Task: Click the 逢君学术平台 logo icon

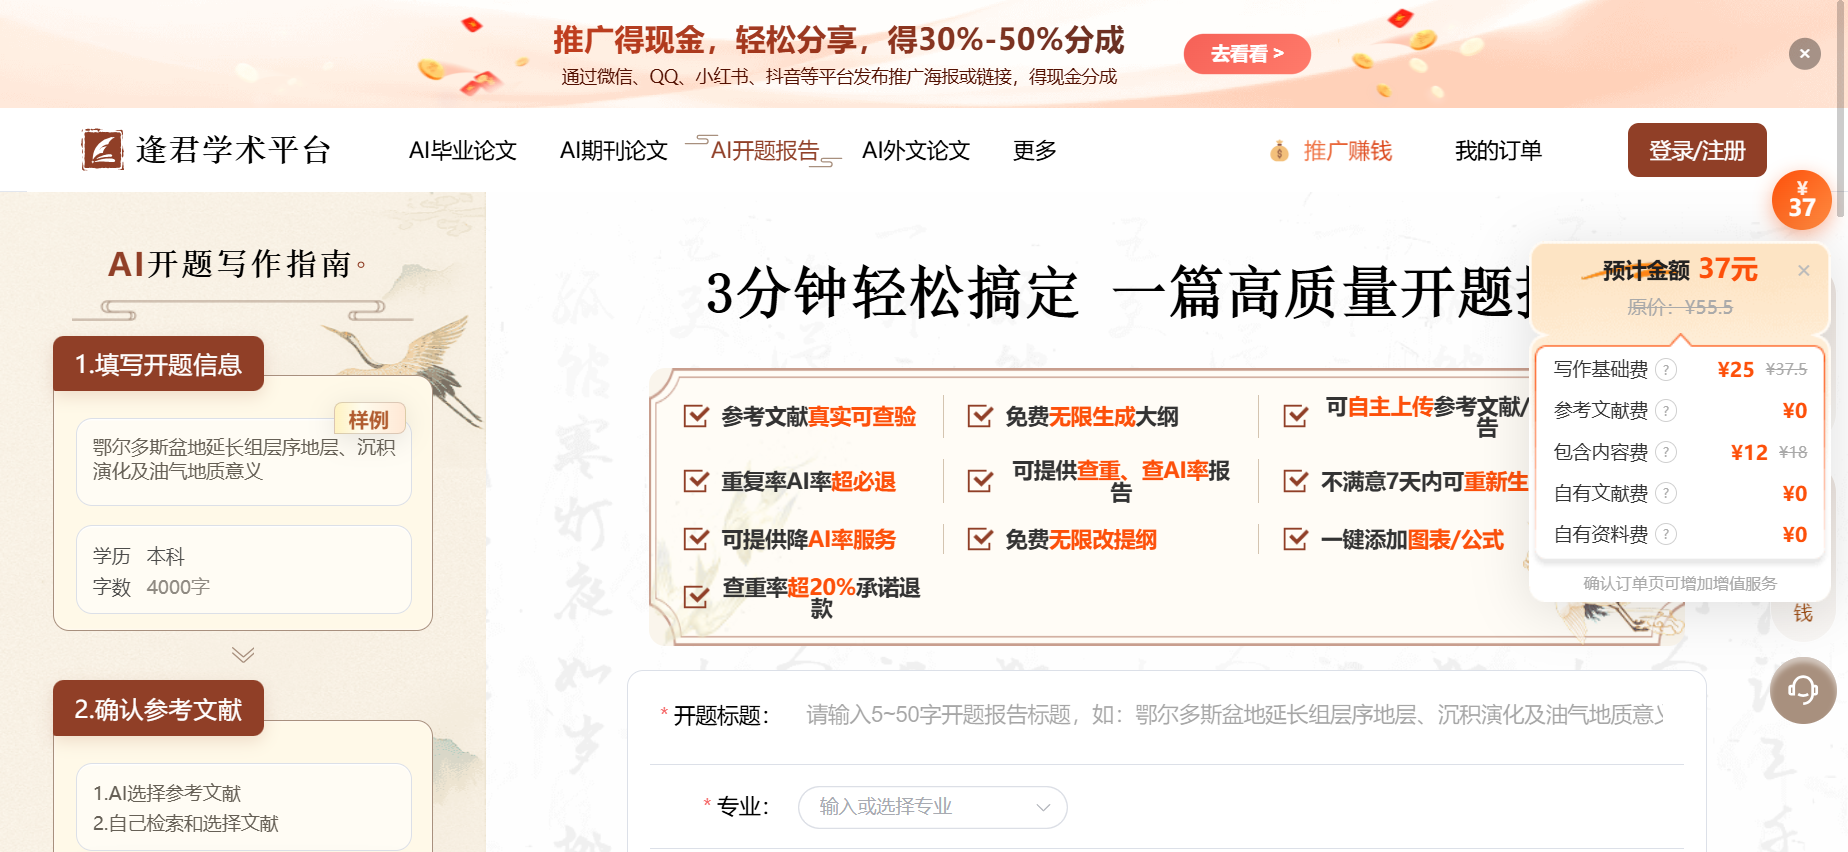Action: (102, 150)
